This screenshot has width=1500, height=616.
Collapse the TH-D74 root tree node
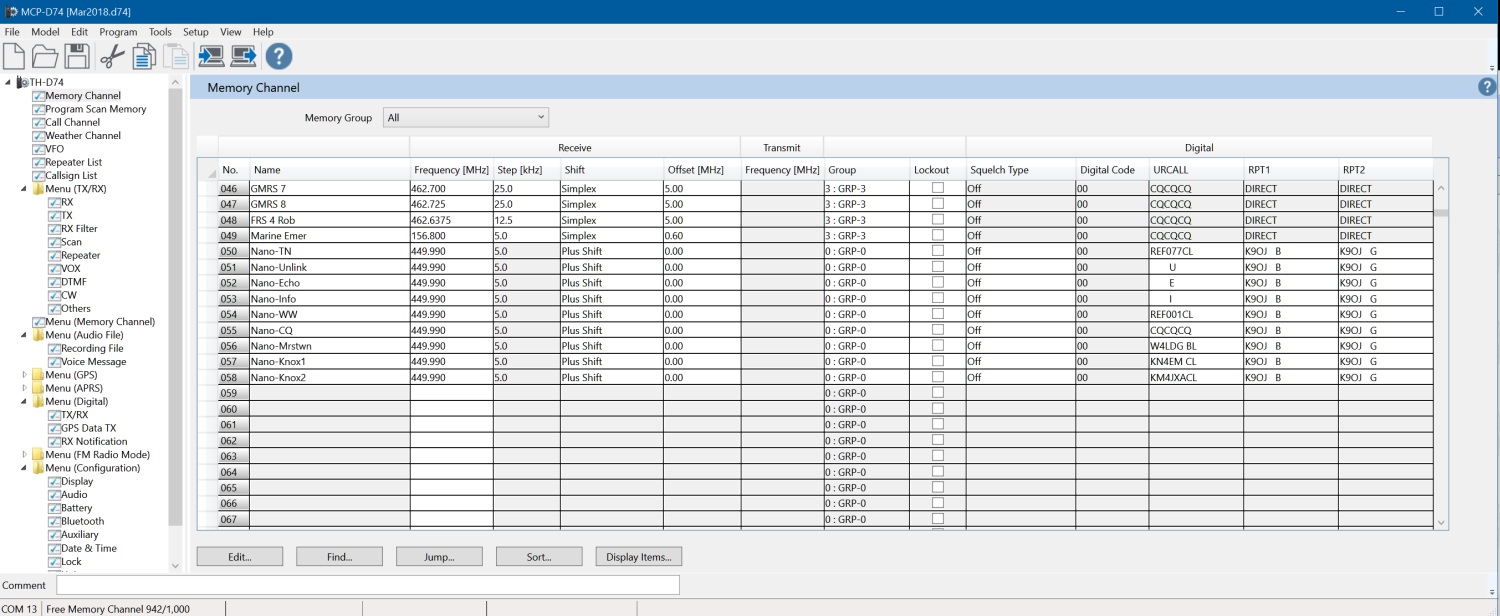point(8,82)
